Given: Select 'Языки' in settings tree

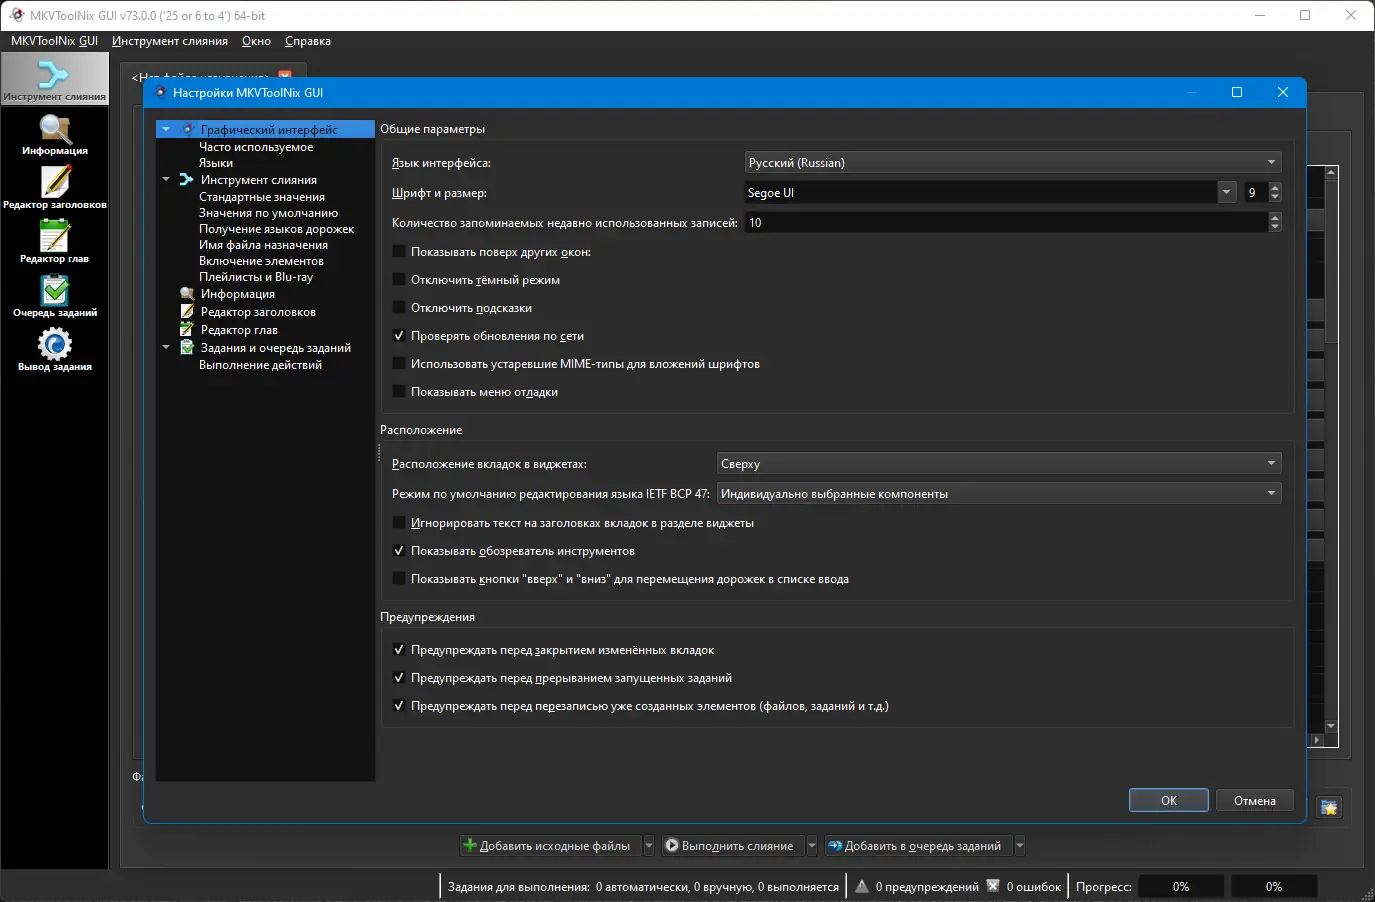Looking at the screenshot, I should pos(216,163).
